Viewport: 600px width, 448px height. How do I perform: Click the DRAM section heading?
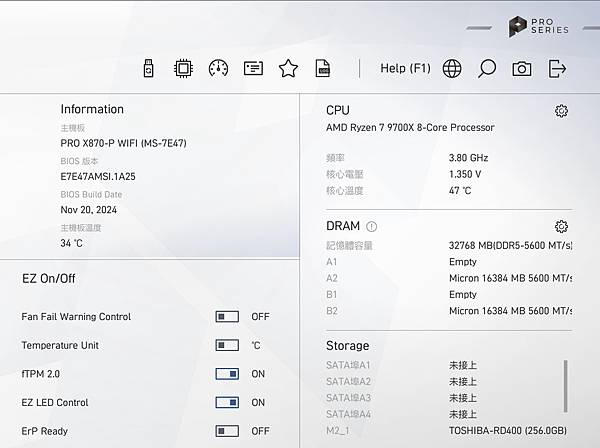(x=343, y=226)
